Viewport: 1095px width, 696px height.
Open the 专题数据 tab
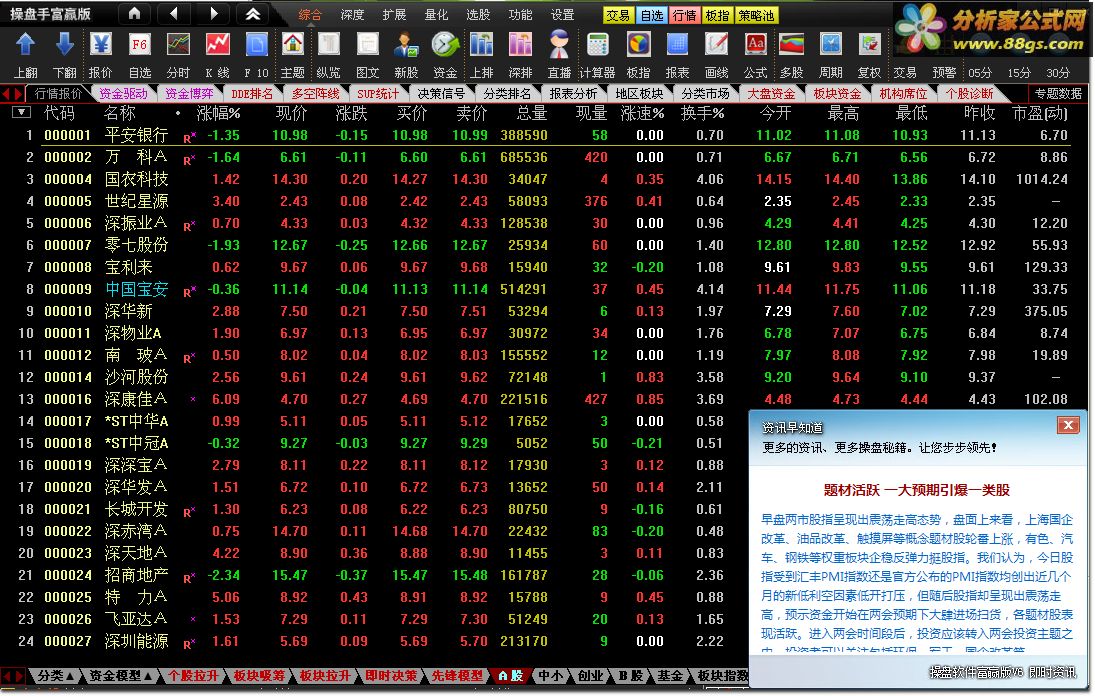tap(1058, 94)
